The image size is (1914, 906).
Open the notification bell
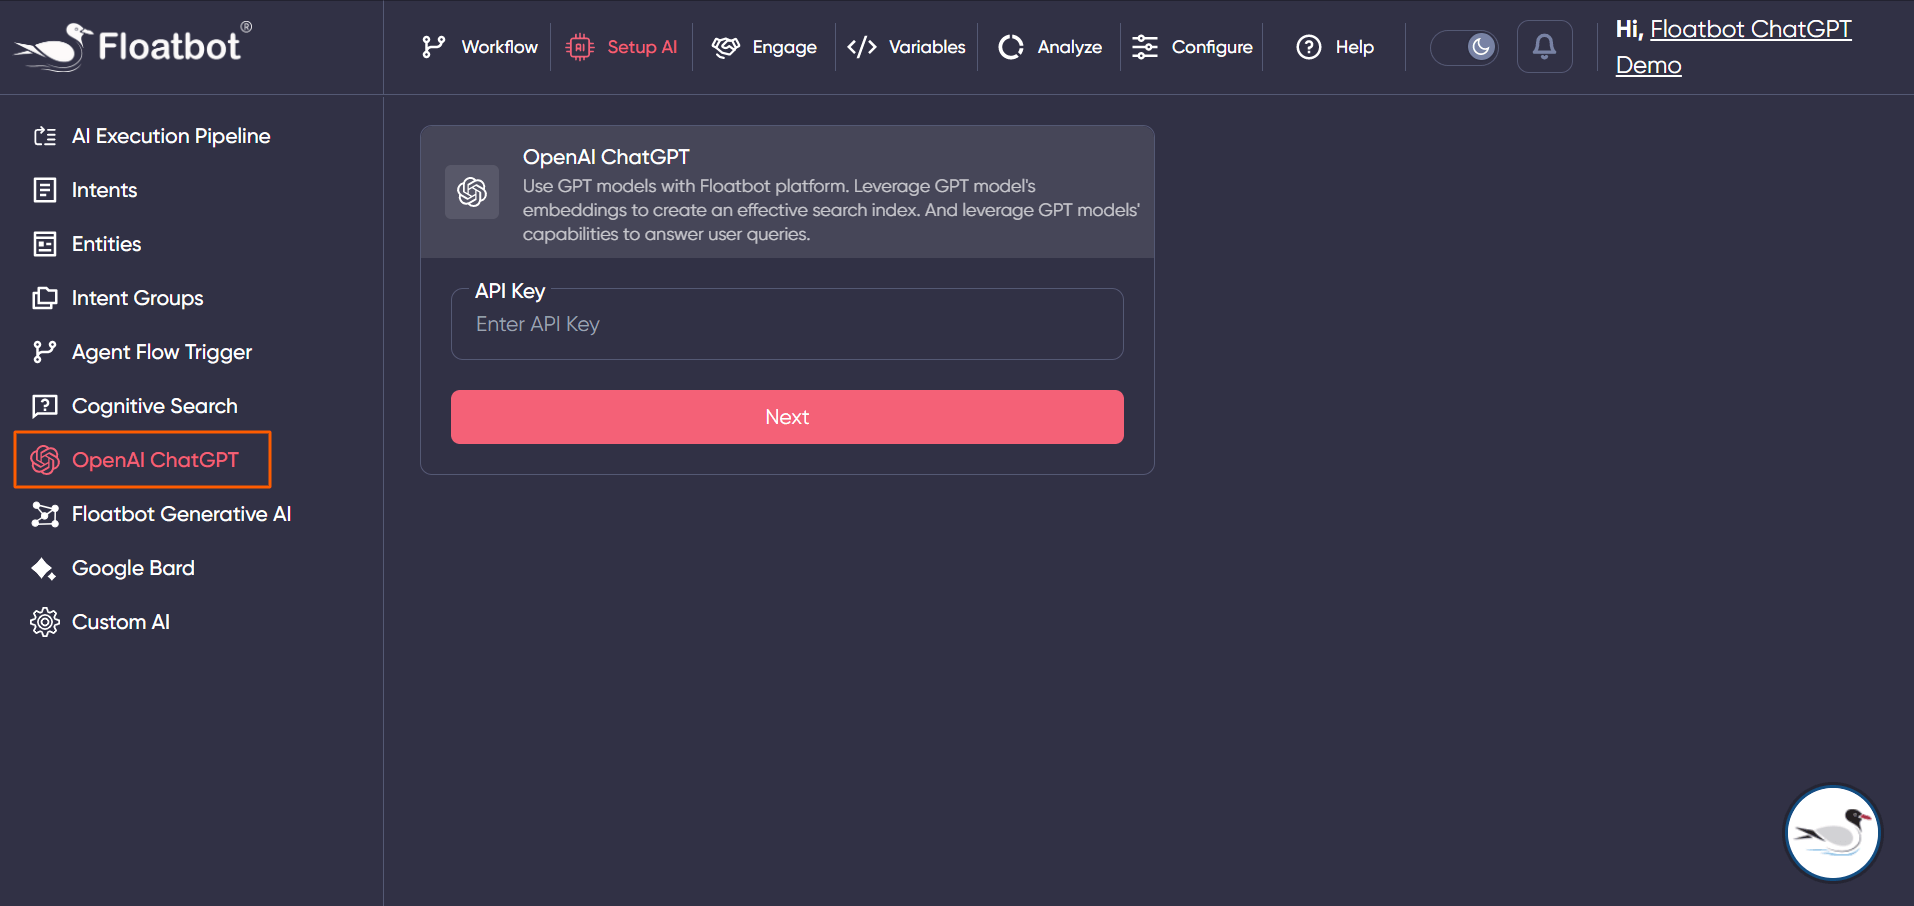pyautogui.click(x=1544, y=46)
